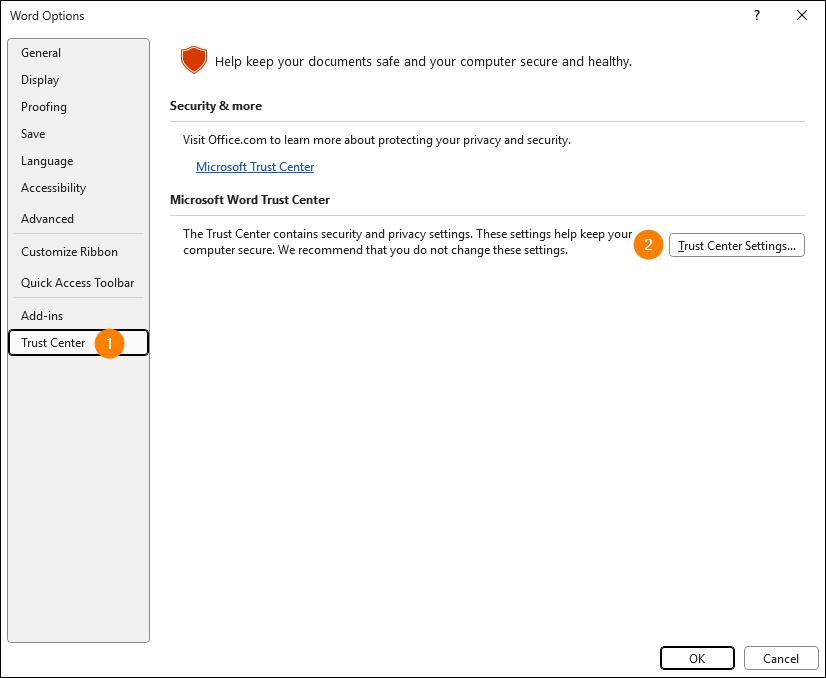Click the Trust Center Settings button
This screenshot has width=826, height=678.
[x=736, y=245]
